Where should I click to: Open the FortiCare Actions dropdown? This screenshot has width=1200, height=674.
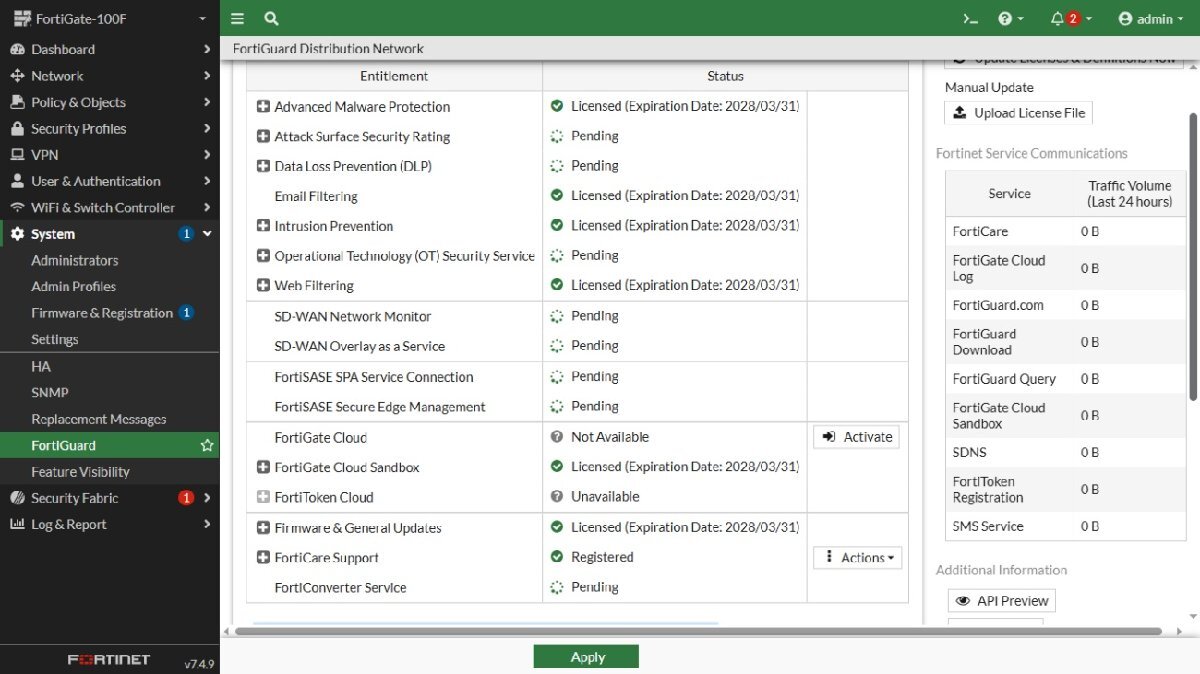[x=858, y=558]
